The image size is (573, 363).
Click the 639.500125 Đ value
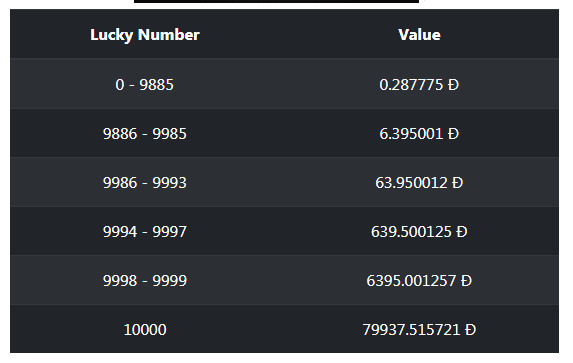(419, 231)
